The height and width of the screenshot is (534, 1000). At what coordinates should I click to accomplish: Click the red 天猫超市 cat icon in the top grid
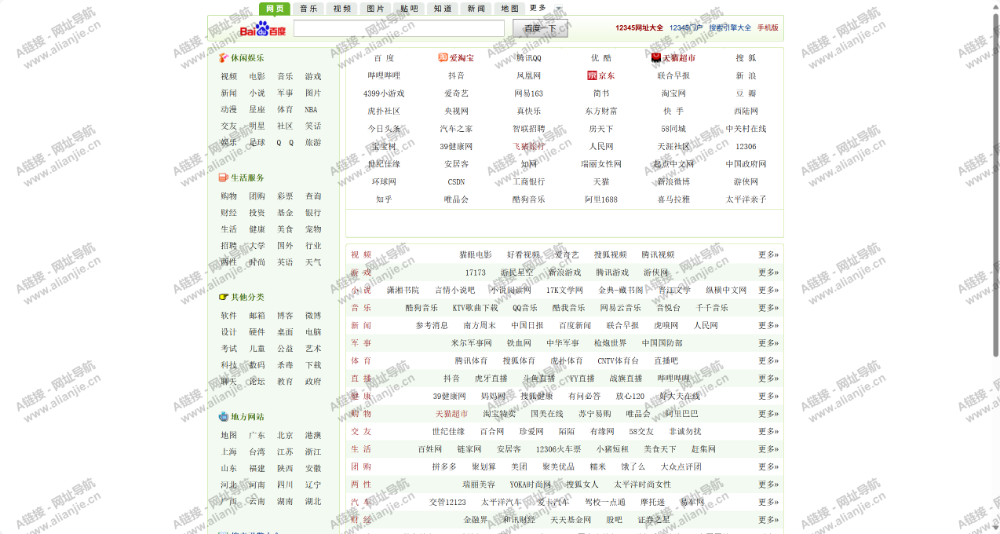tap(656, 58)
